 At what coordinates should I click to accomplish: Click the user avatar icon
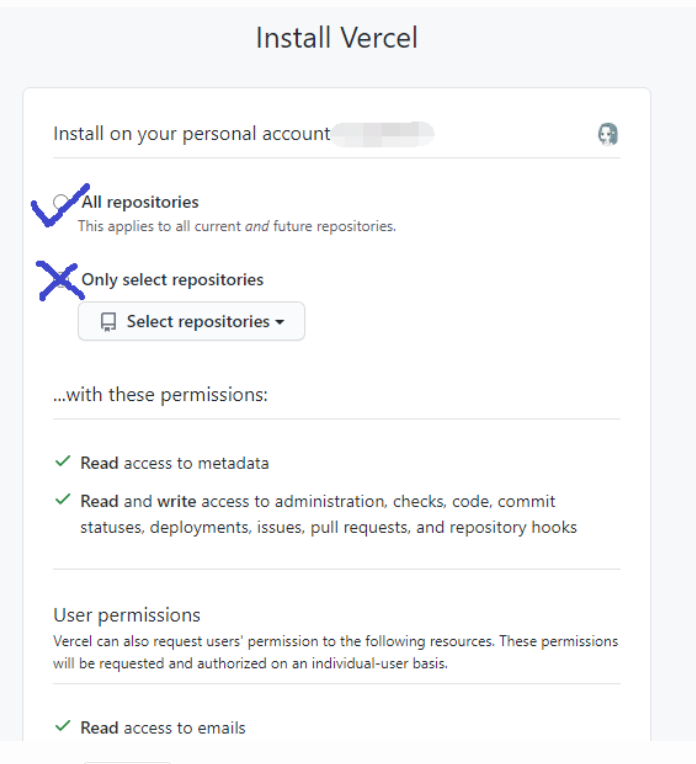608,134
